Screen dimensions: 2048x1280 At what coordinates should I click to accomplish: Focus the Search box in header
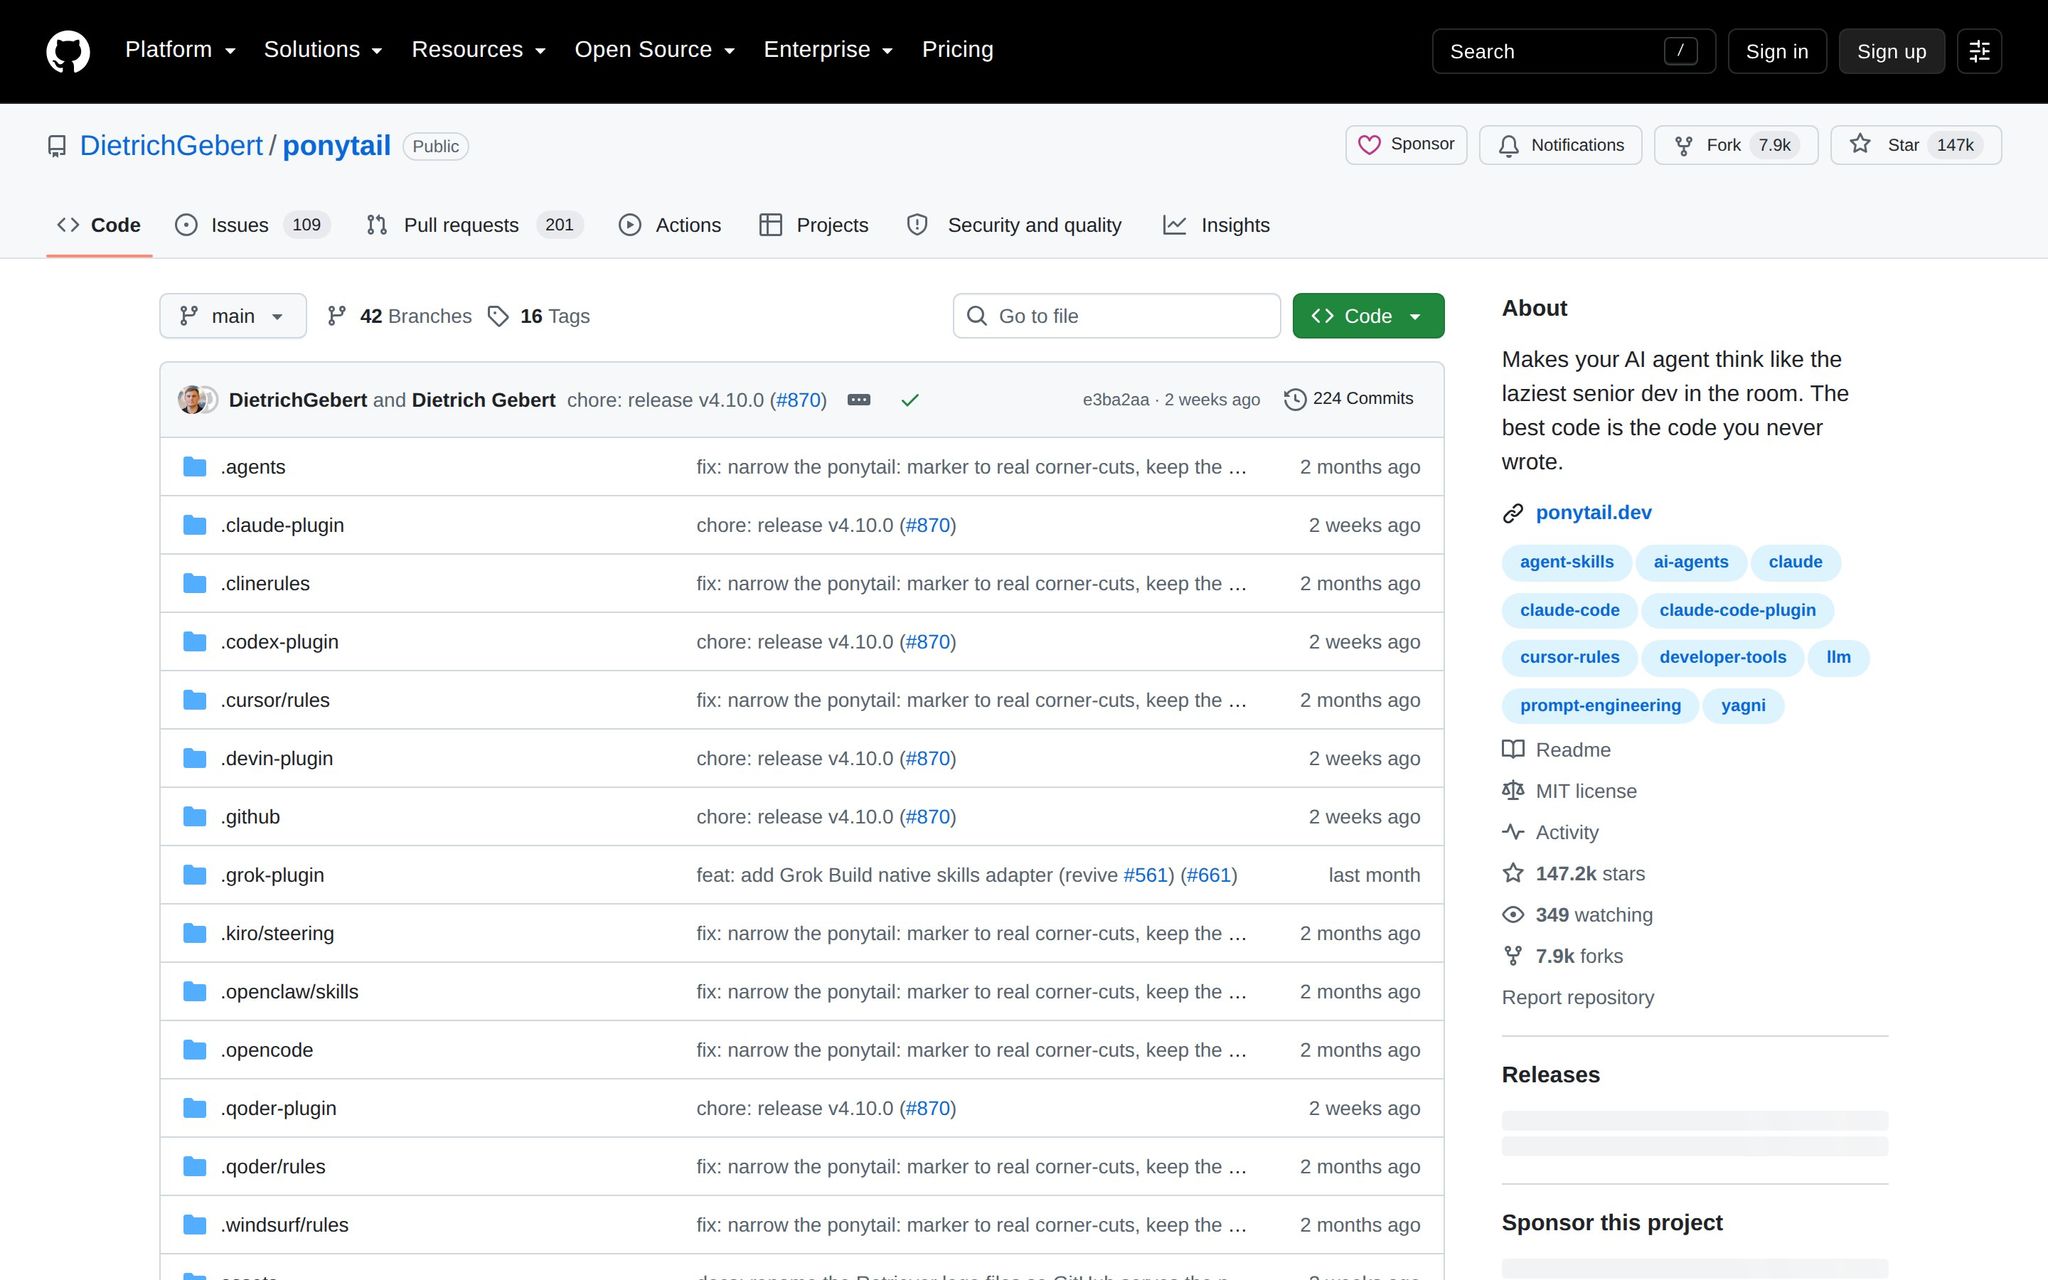point(1574,51)
